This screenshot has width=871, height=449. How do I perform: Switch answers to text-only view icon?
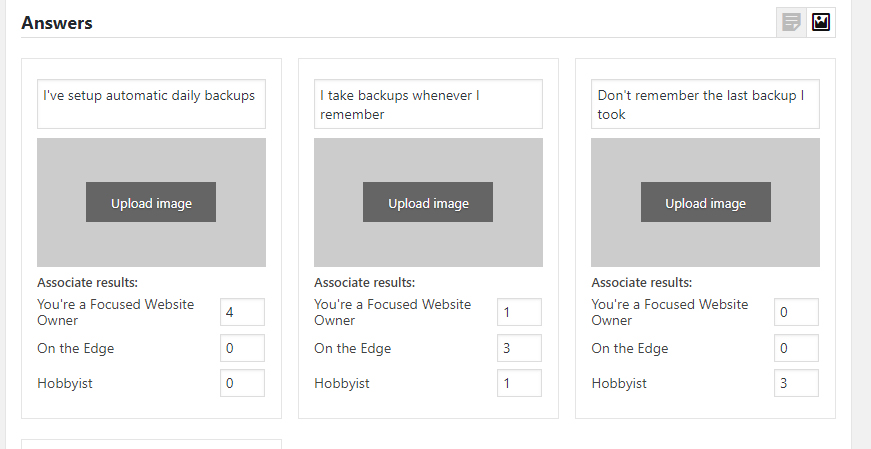[791, 22]
